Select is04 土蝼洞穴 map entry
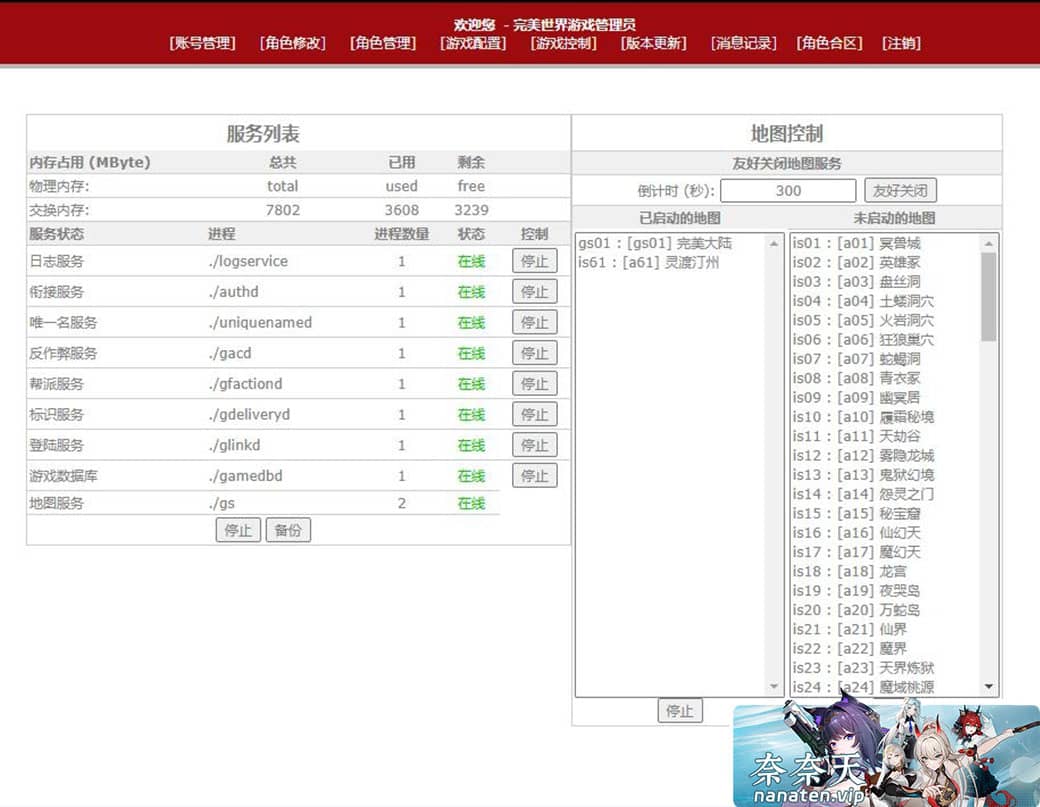The image size is (1040, 807). click(885, 300)
